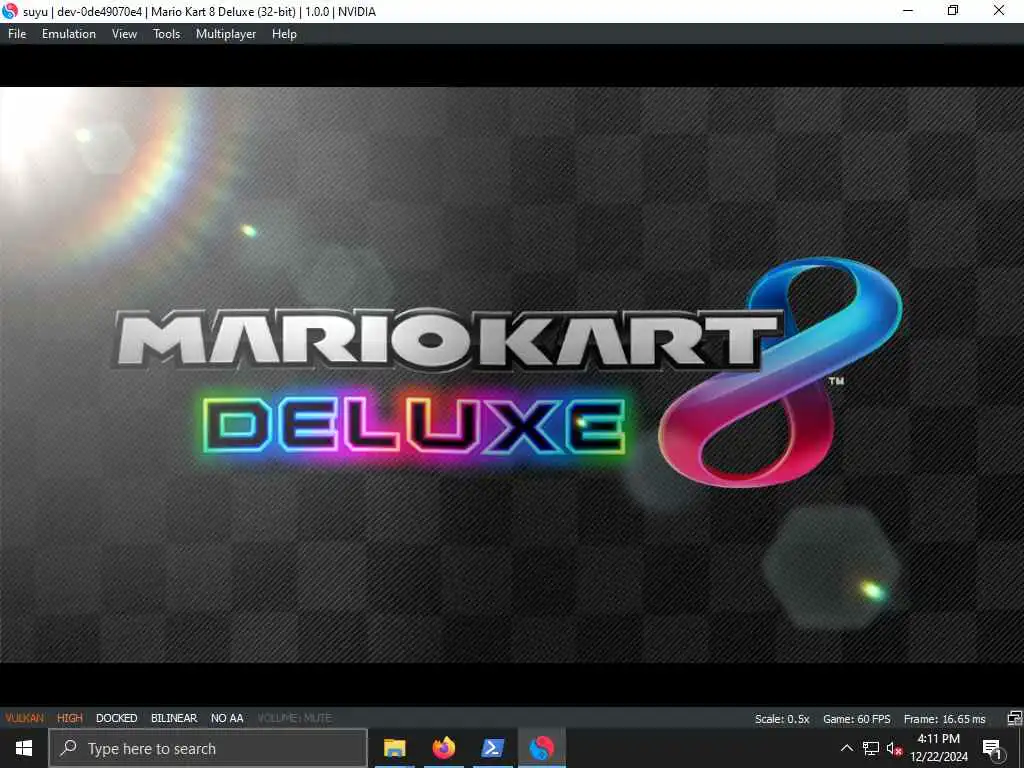Open the Tools menu

point(167,34)
